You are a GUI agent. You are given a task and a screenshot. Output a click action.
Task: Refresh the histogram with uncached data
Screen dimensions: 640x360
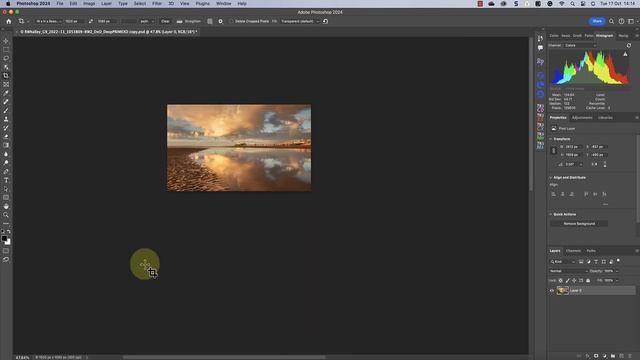629,45
